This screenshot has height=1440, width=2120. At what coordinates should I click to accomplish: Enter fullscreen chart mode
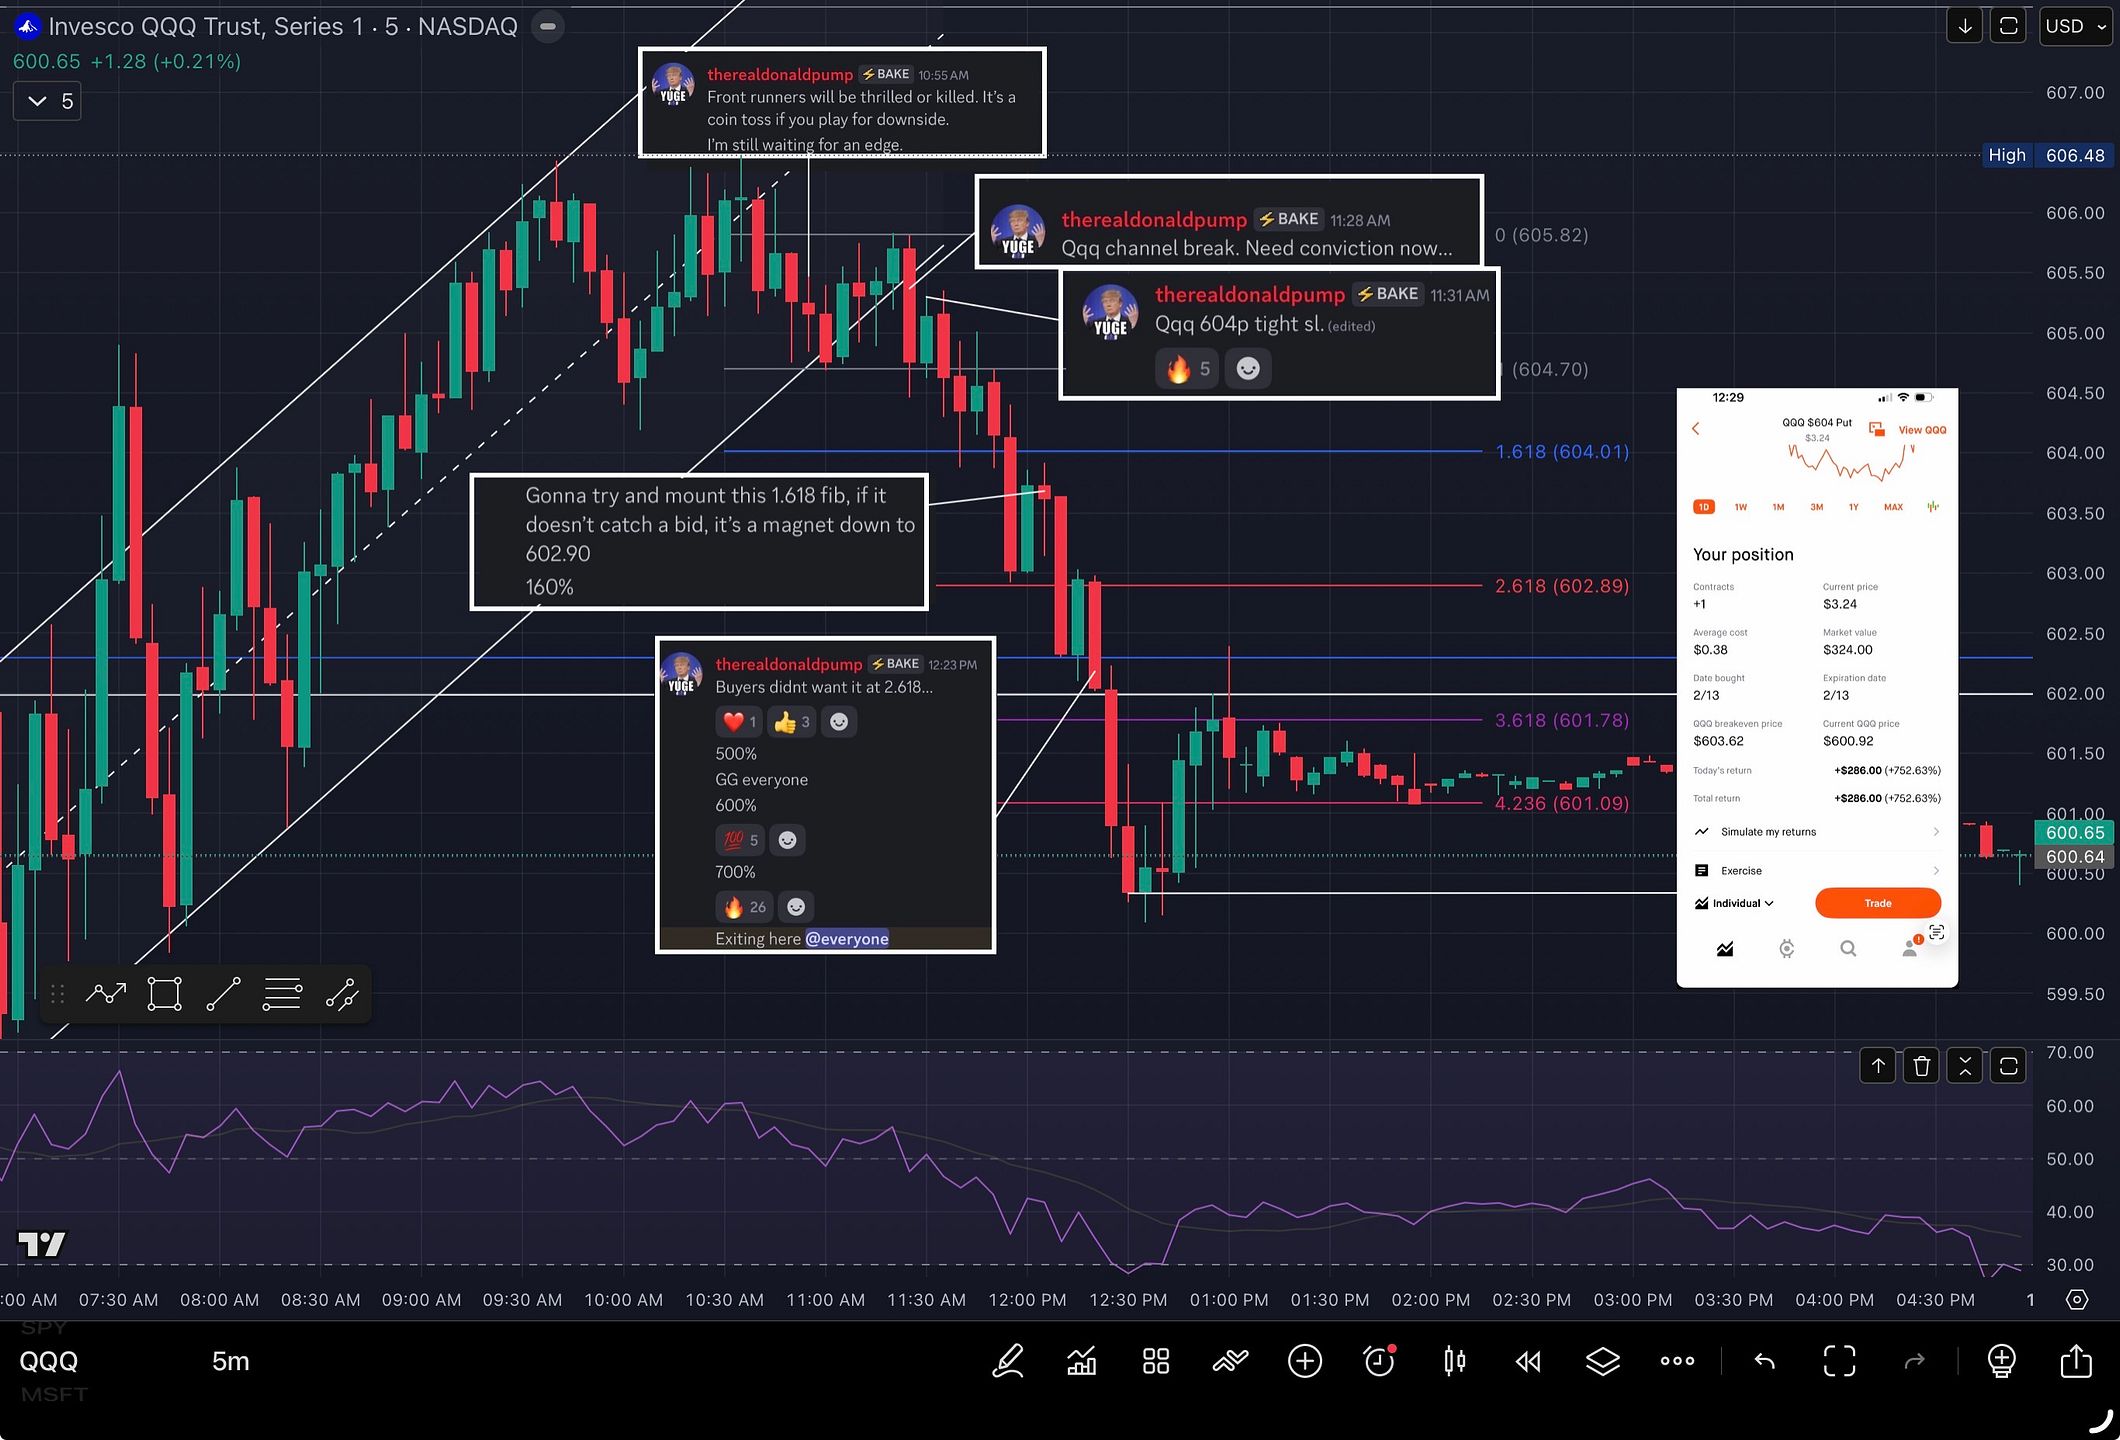(1840, 1361)
